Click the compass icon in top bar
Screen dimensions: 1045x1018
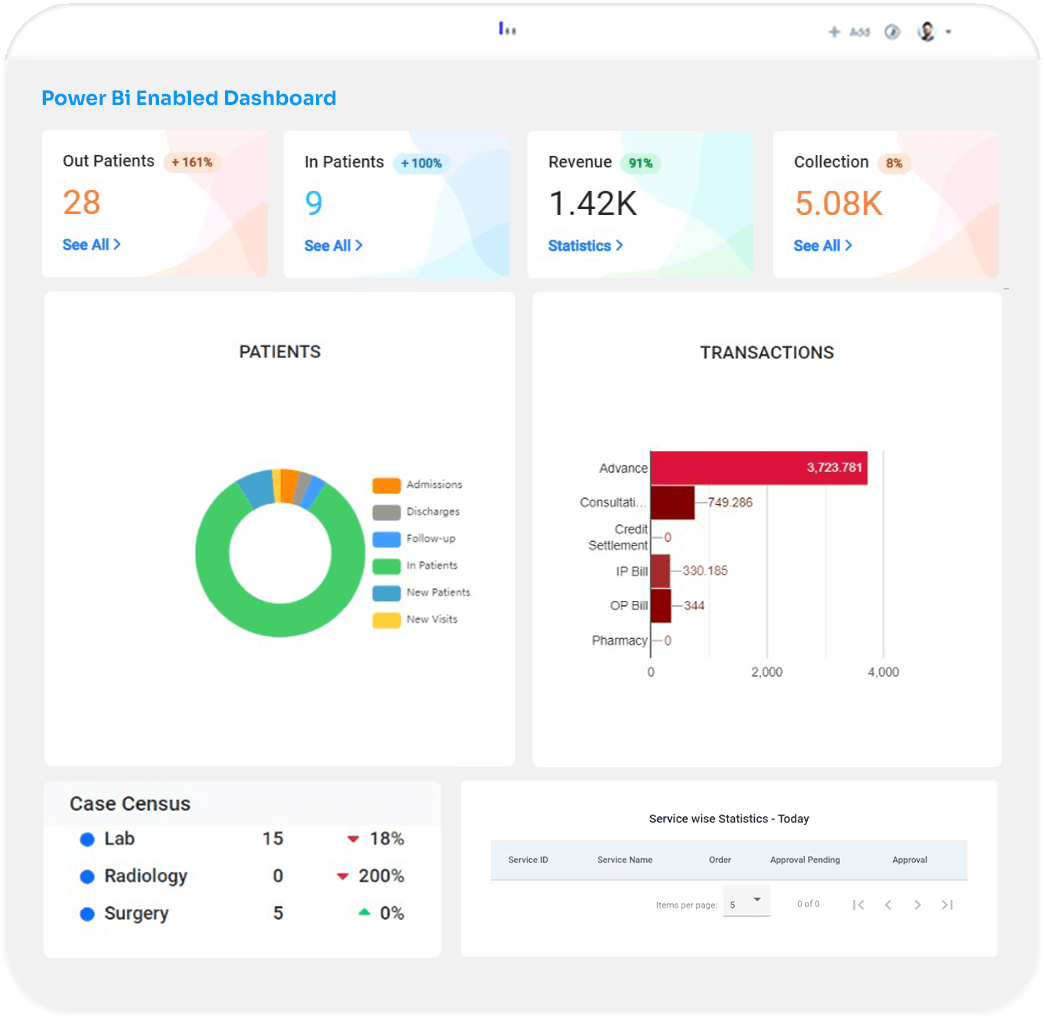893,32
